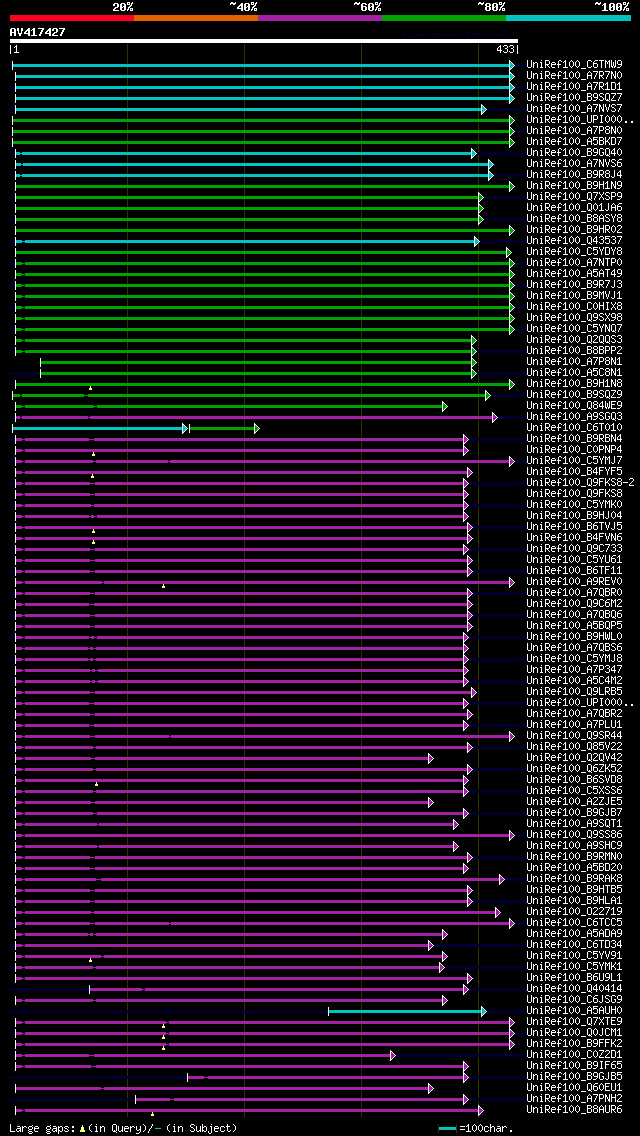Viewport: 640px width, 1136px height.
Task: Select the UniRef100_Q9SR44 label
Action: (x=574, y=736)
